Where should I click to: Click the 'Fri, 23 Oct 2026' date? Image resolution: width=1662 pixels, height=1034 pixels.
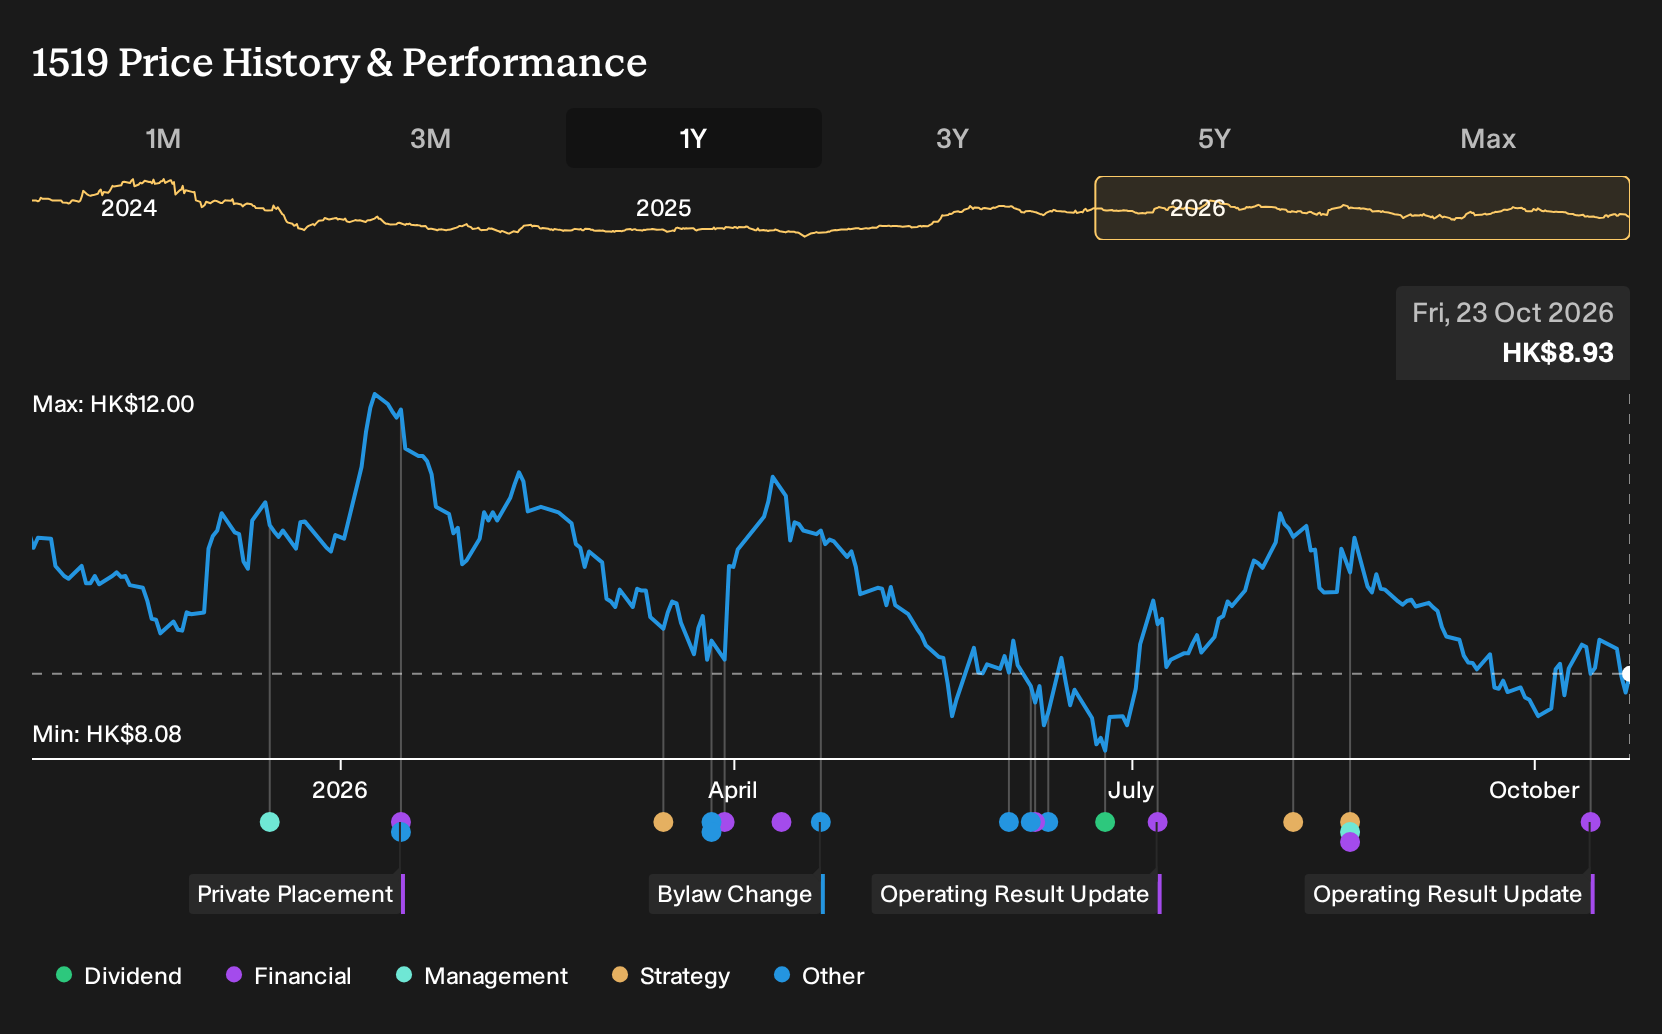(x=1513, y=313)
